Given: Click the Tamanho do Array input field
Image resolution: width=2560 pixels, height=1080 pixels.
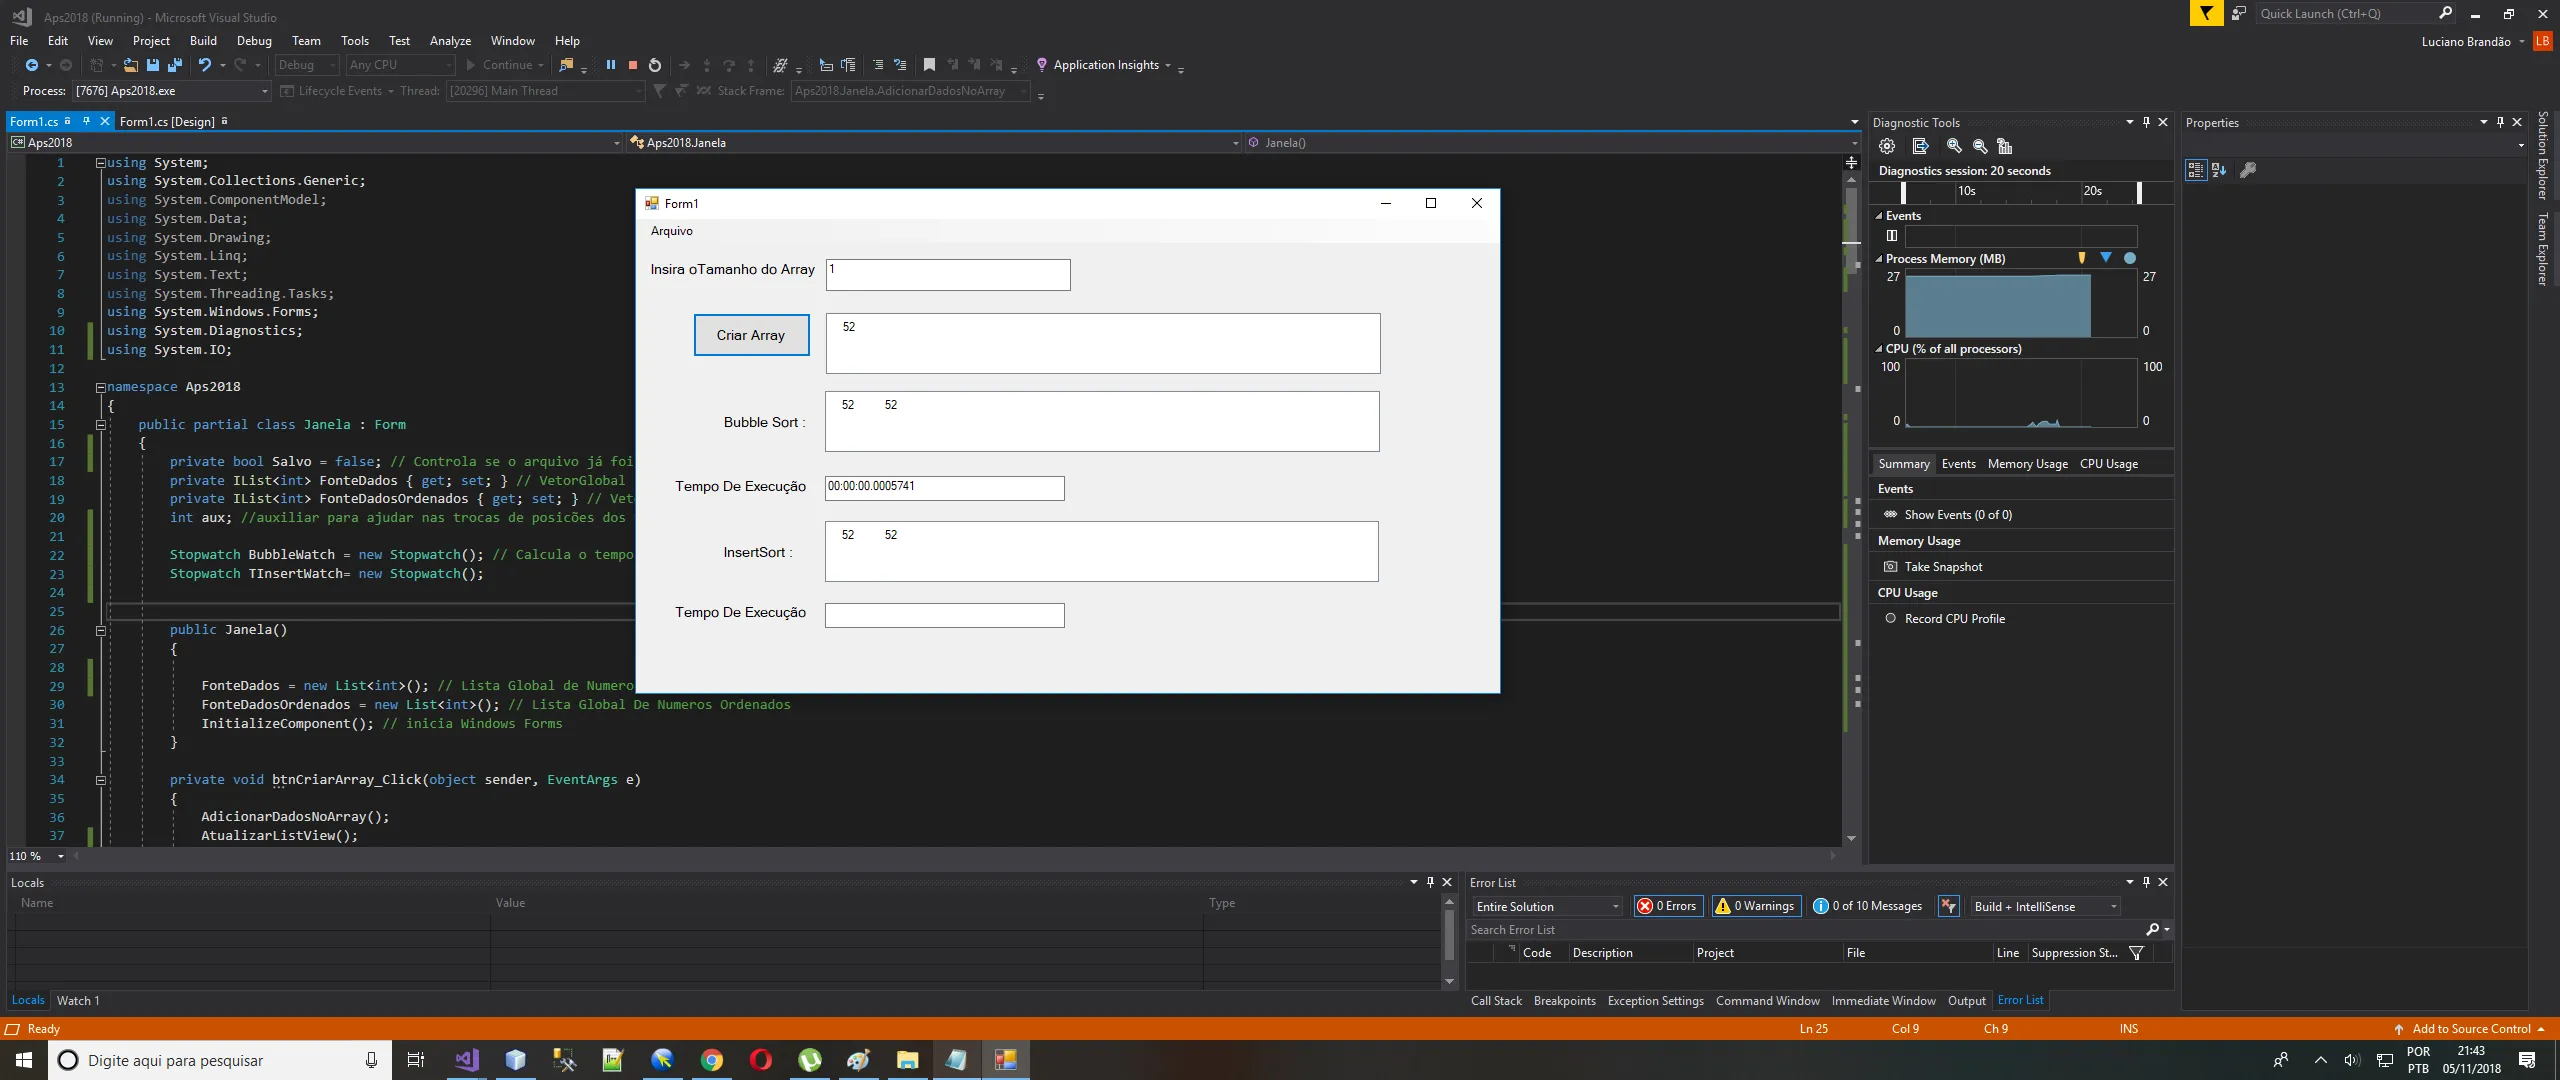Looking at the screenshot, I should 948,275.
